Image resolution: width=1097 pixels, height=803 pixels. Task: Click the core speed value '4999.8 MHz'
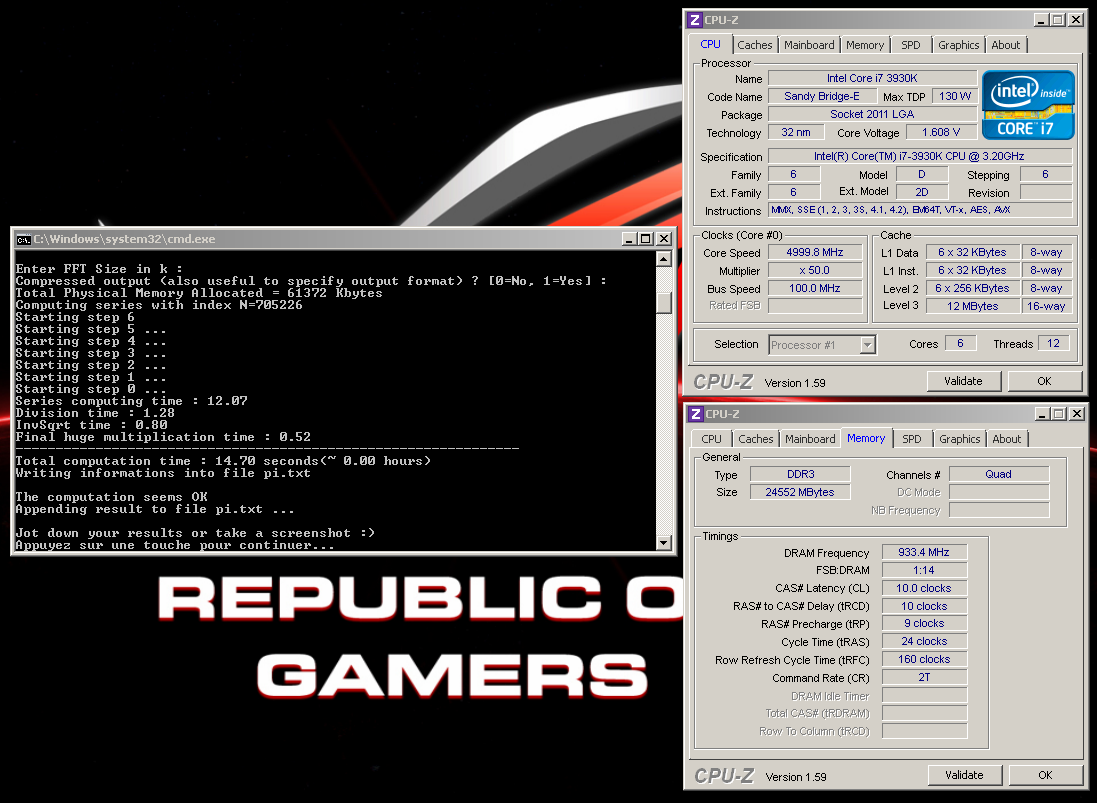tap(814, 253)
